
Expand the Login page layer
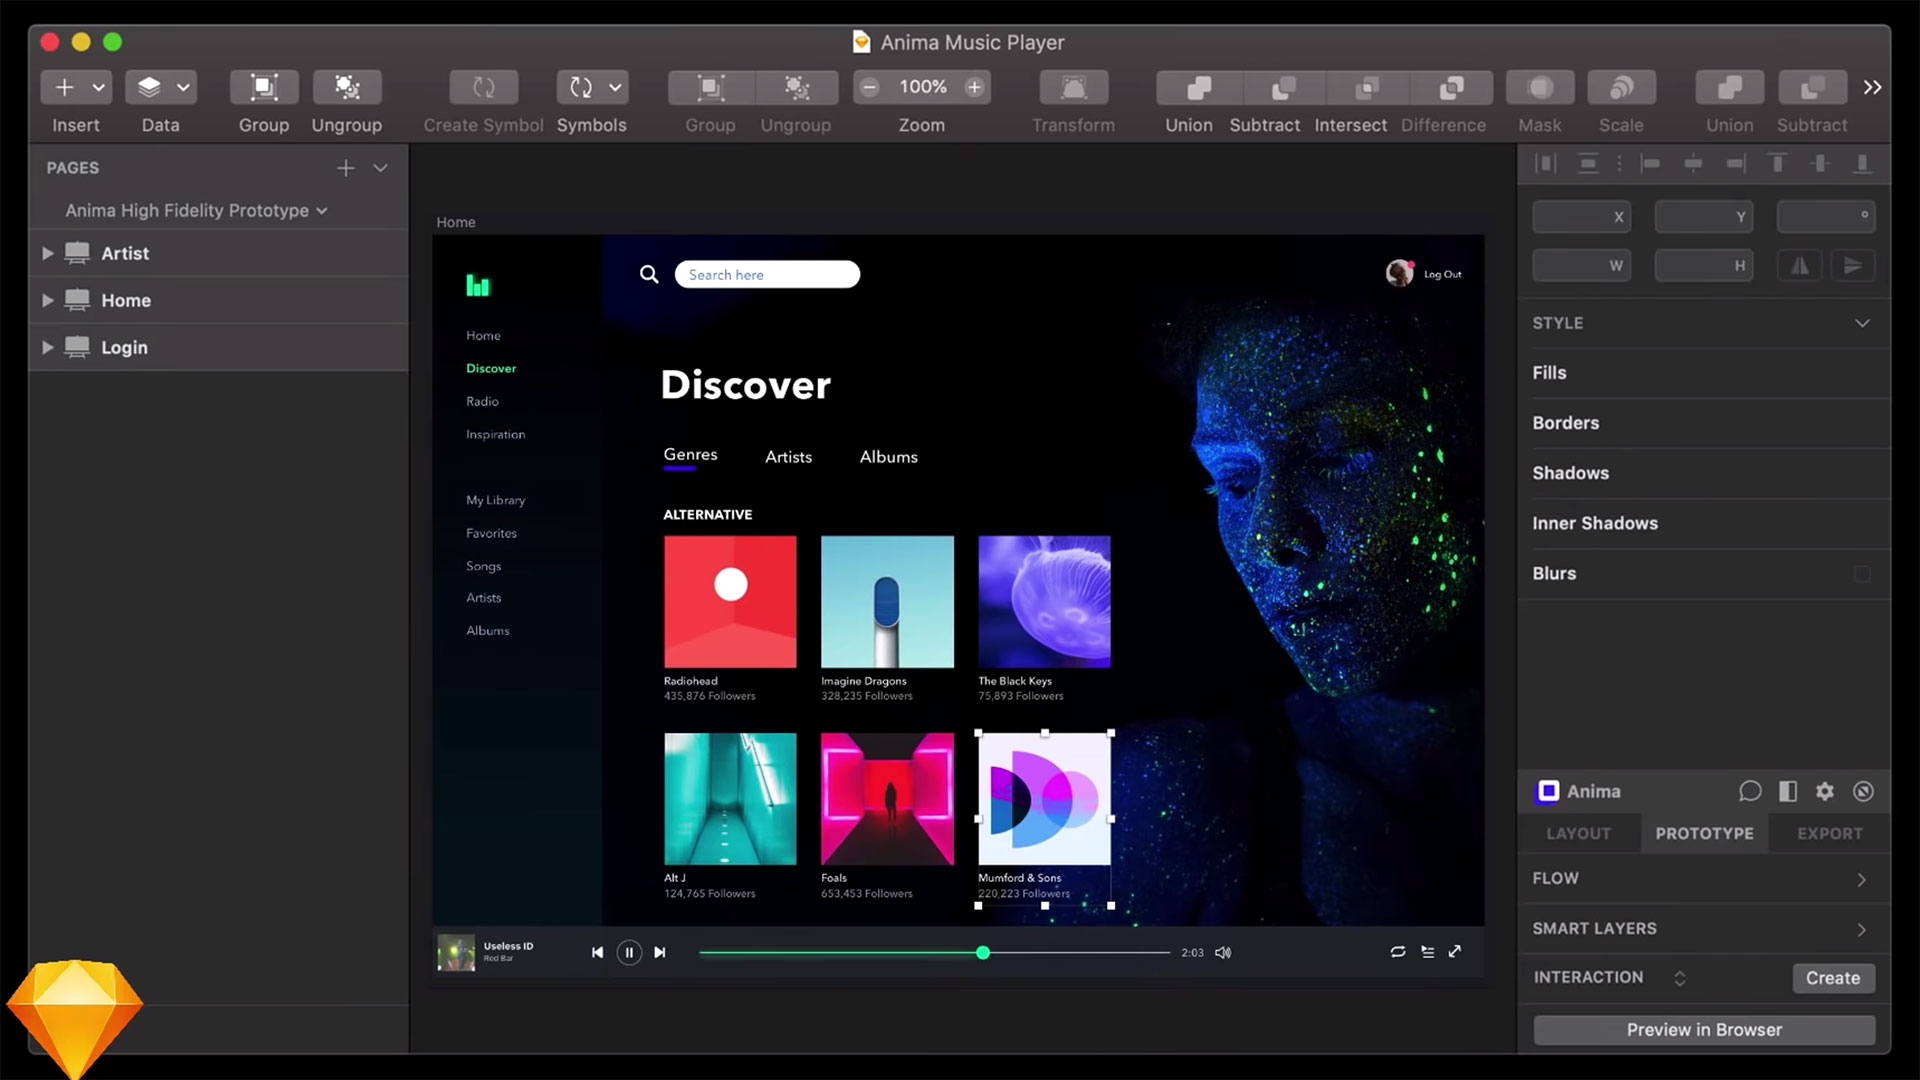46,347
